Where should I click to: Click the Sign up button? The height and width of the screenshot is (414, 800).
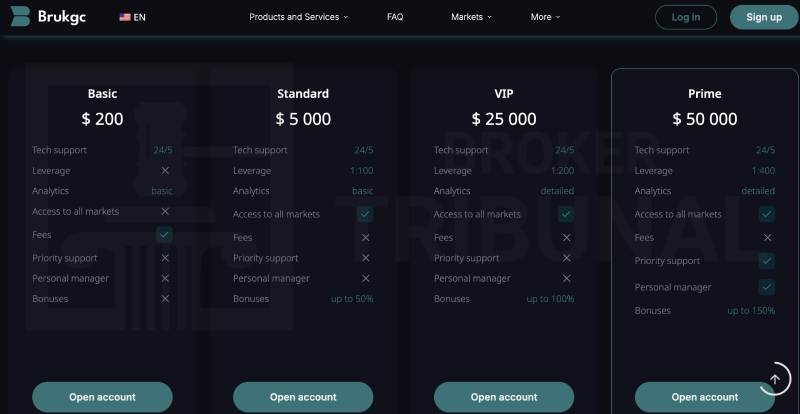pos(764,17)
